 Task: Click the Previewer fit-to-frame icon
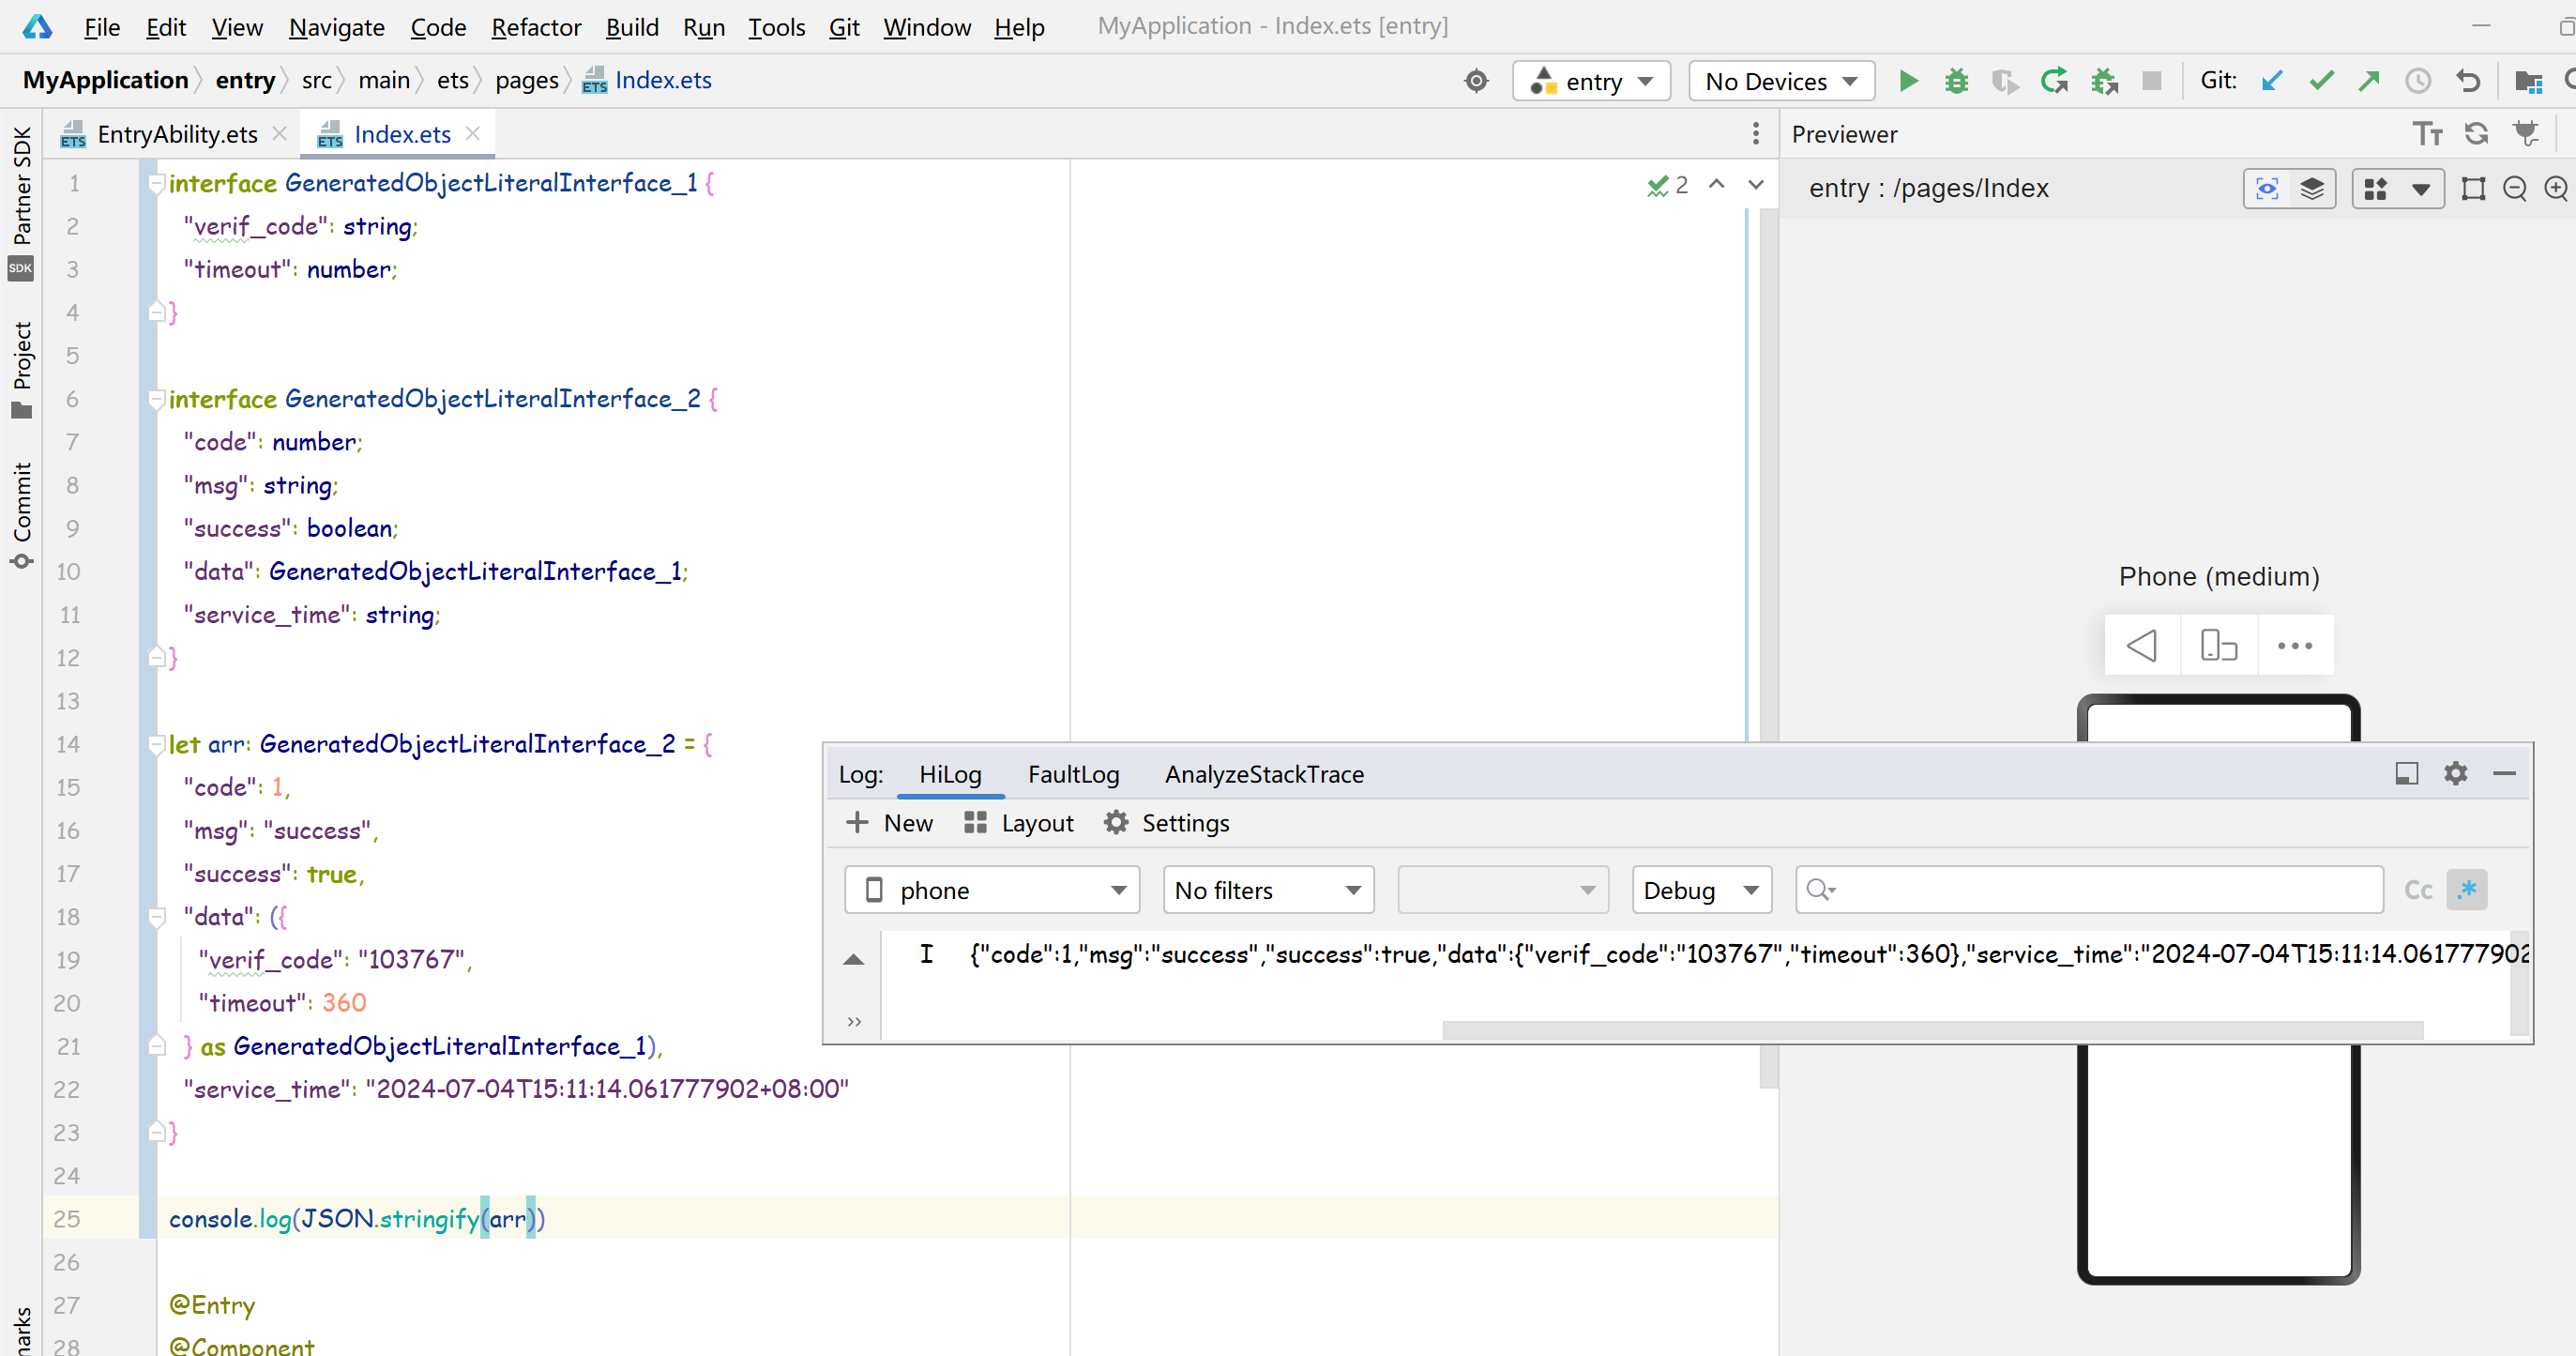point(2473,188)
